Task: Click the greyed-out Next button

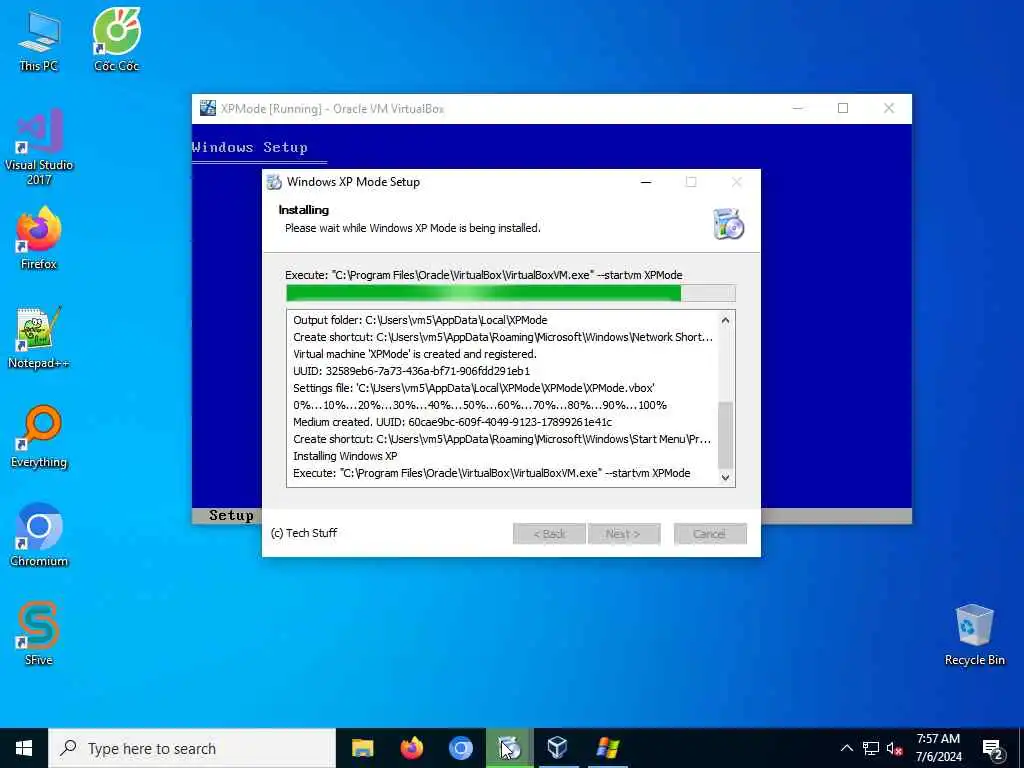Action: click(623, 534)
